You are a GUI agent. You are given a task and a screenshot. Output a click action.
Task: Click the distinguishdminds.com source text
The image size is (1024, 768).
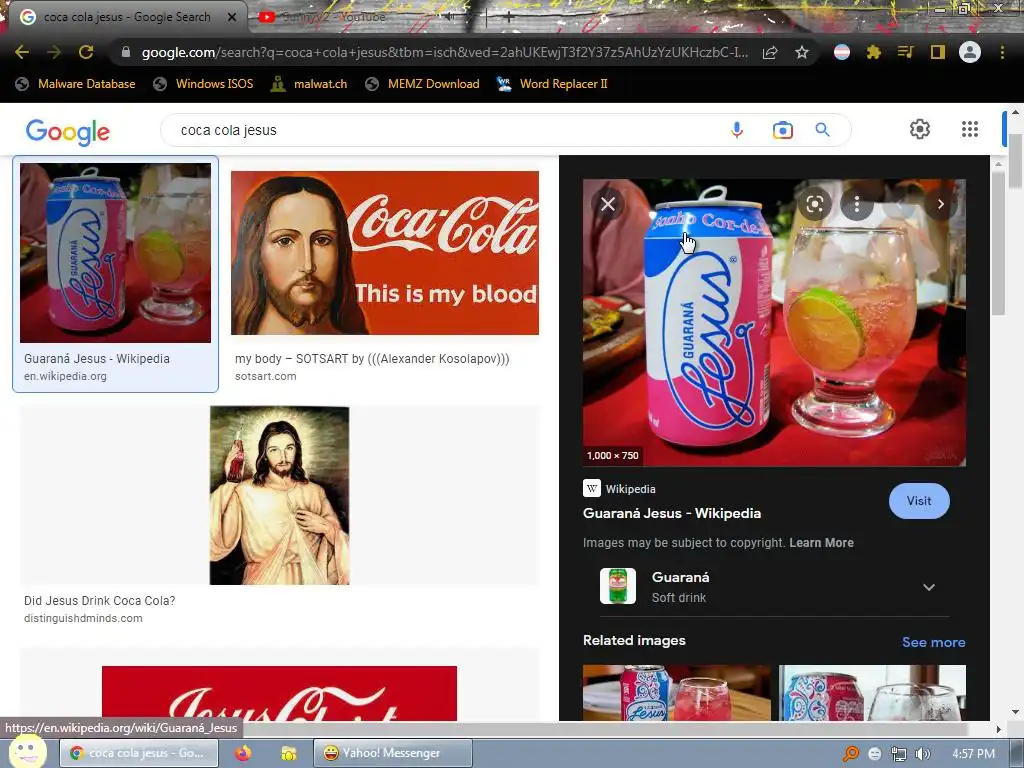83,618
